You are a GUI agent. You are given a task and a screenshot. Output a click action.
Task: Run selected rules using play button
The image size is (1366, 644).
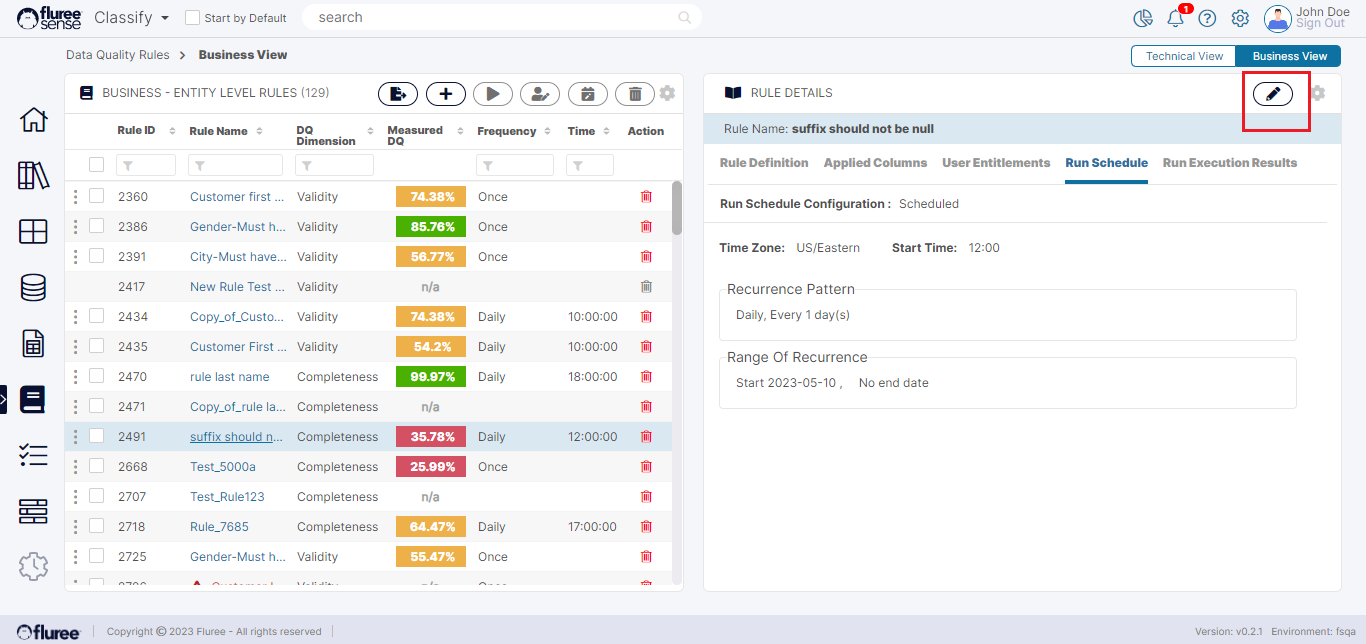pos(492,94)
